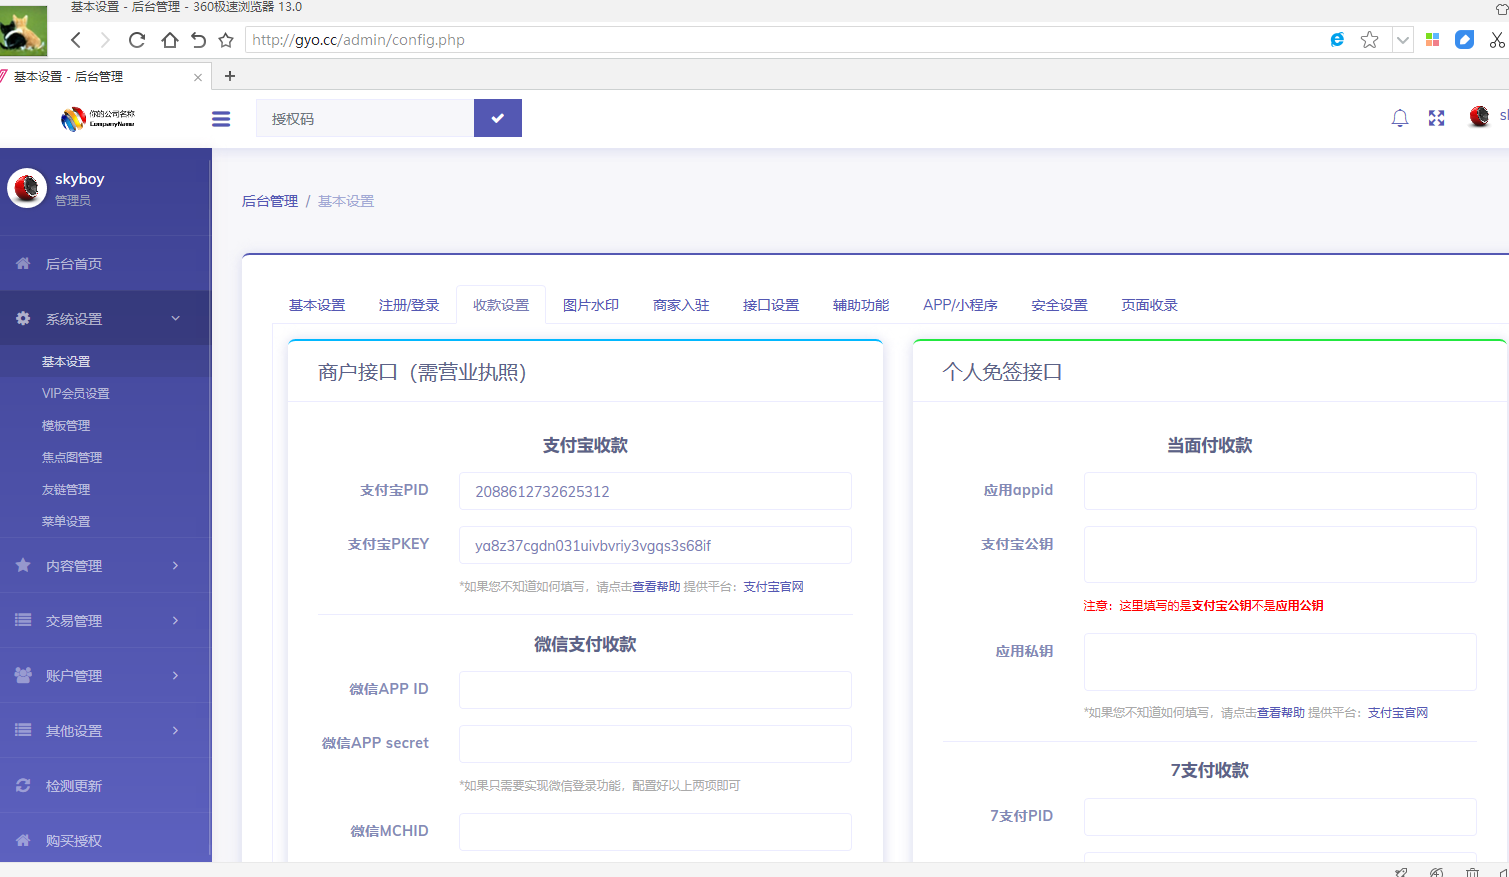Screen dimensions: 1509x877
Task: Open a new browser tab
Action: [x=230, y=76]
